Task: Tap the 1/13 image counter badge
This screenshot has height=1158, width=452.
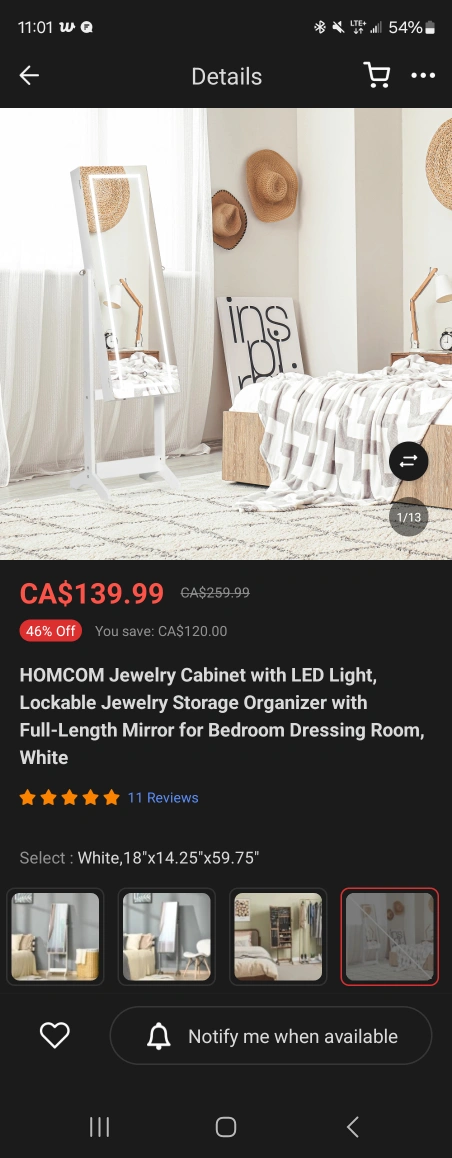Action: [x=408, y=517]
